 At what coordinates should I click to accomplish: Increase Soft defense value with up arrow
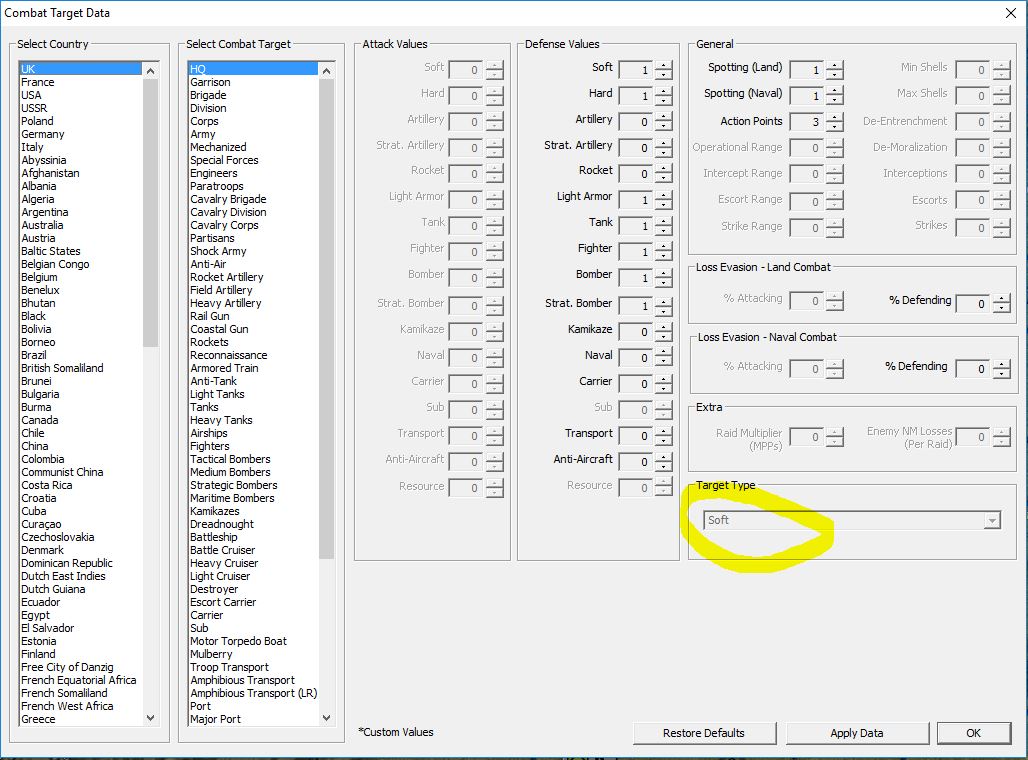(x=663, y=65)
